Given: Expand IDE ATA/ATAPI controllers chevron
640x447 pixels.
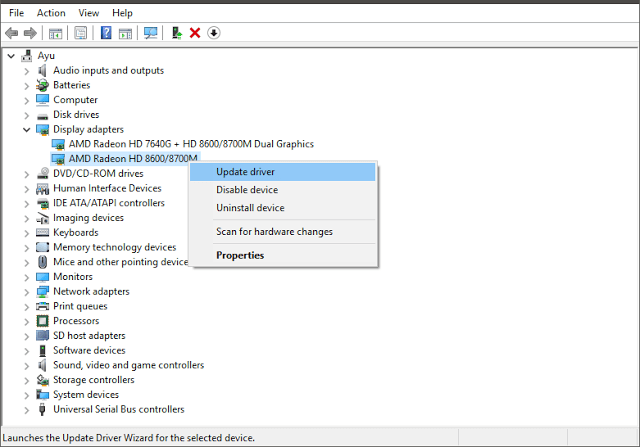Looking at the screenshot, I should [27, 204].
